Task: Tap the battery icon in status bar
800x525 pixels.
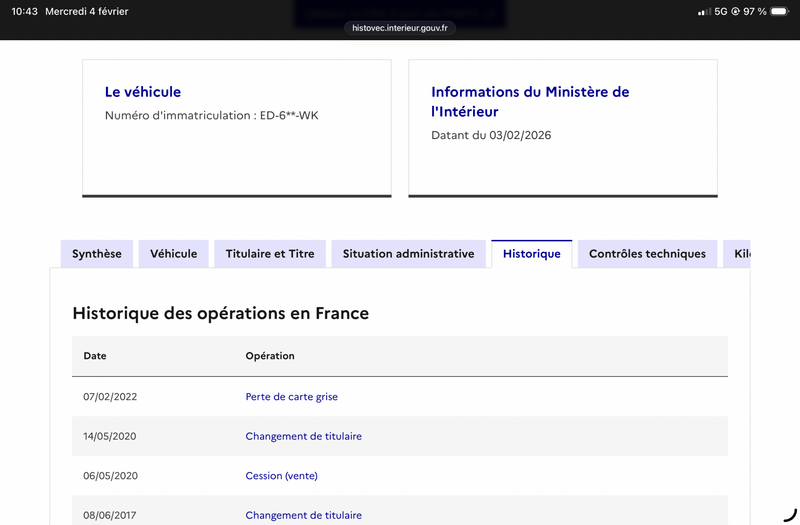Action: click(x=779, y=12)
